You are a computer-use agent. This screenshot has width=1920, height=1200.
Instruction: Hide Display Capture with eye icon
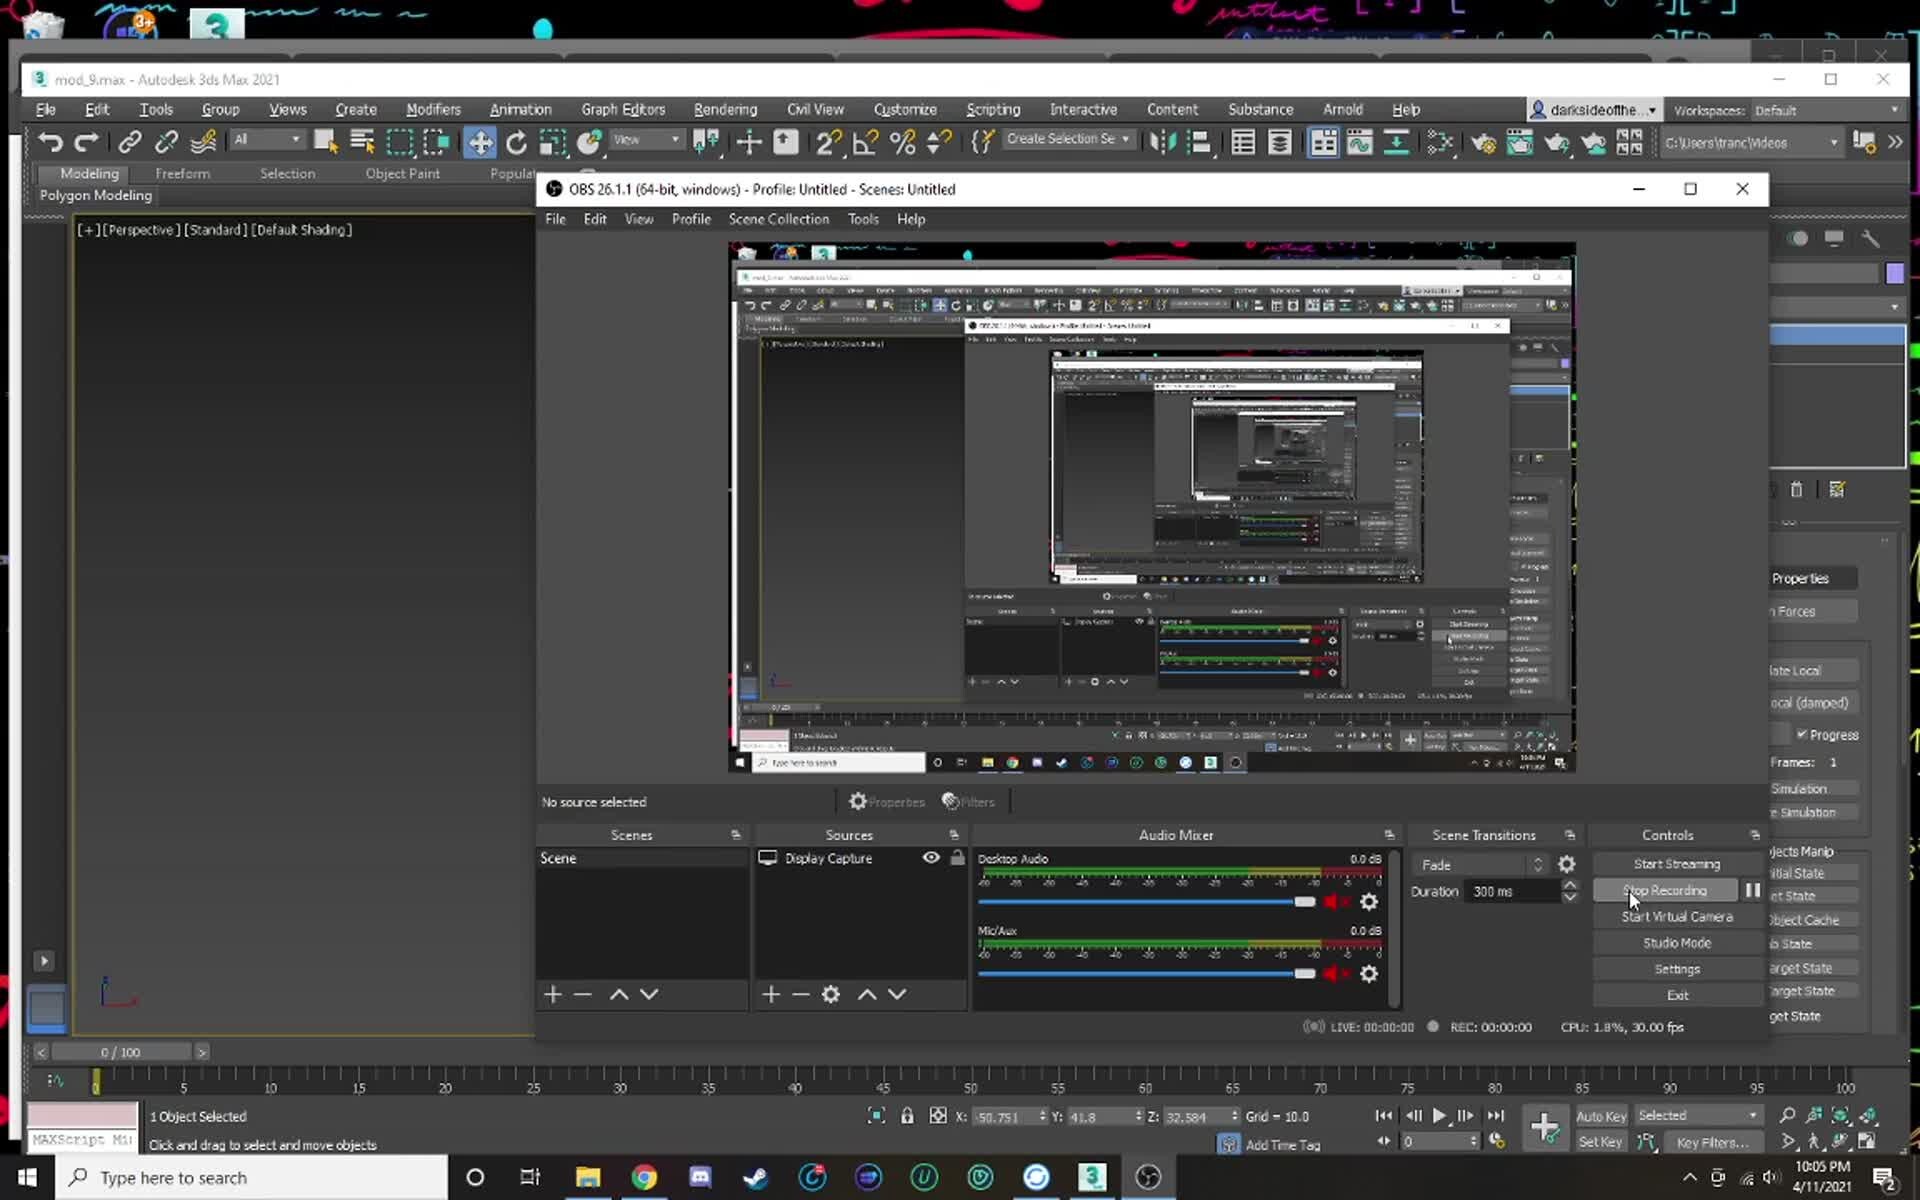tap(931, 858)
